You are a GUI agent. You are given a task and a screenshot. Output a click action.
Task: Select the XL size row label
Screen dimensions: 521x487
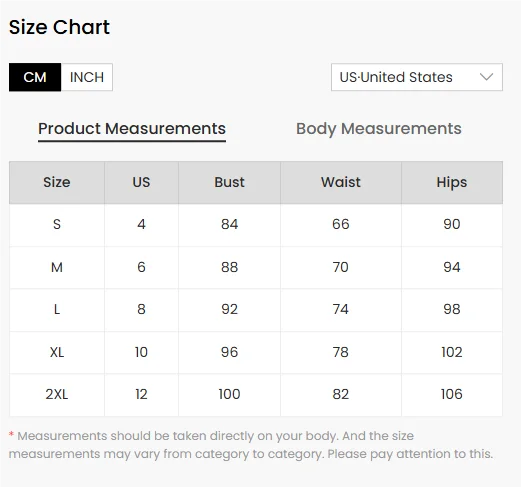[57, 352]
